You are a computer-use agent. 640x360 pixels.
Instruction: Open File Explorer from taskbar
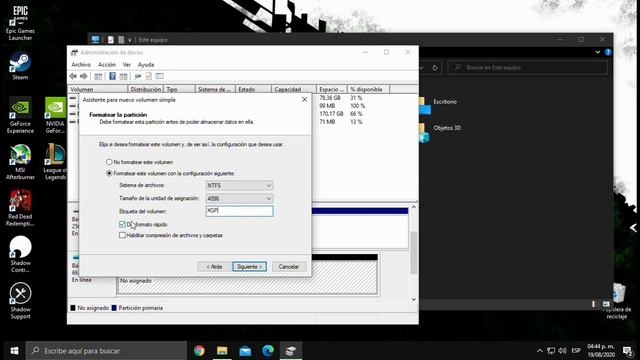222,351
